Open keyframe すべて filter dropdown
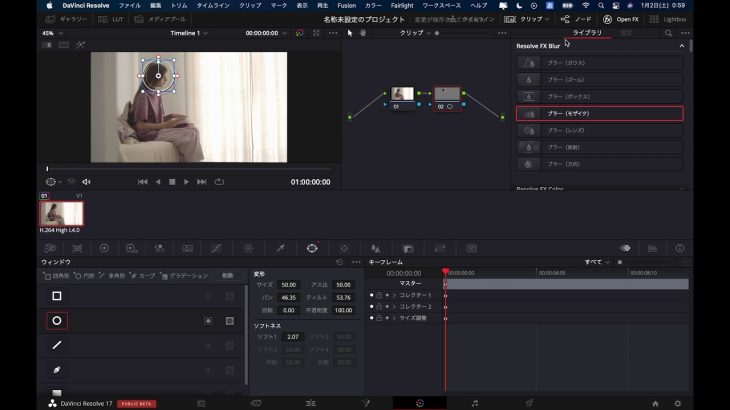 597,262
